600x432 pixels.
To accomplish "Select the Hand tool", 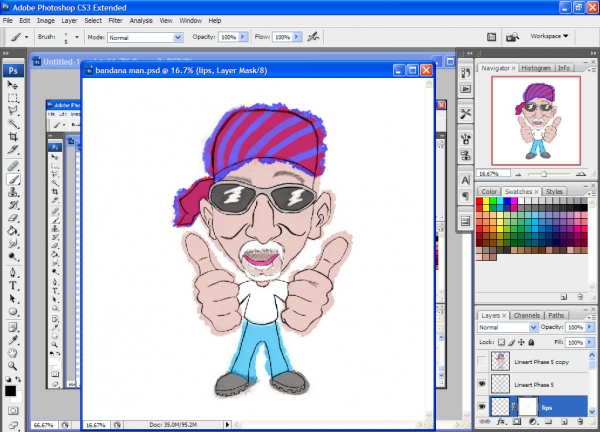I will click(13, 353).
